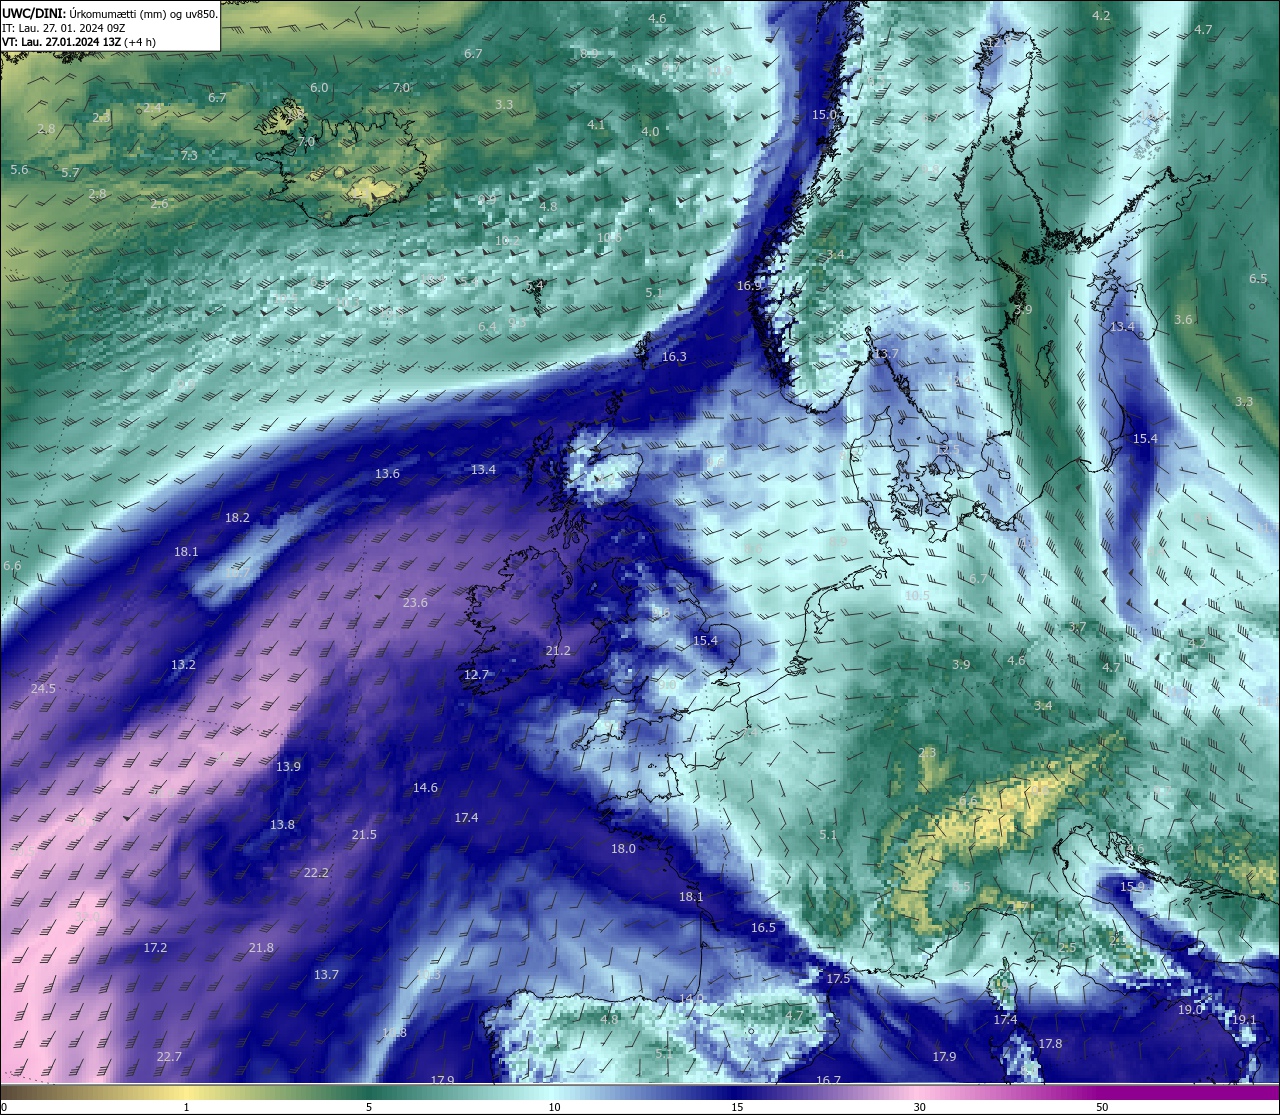
Task: Click the 10.5 value over the North Sea coast
Action: point(917,595)
